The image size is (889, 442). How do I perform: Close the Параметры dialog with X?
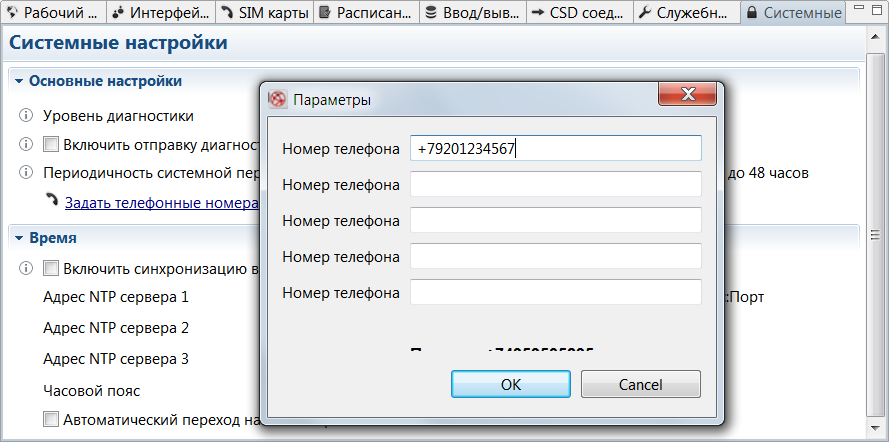(688, 94)
